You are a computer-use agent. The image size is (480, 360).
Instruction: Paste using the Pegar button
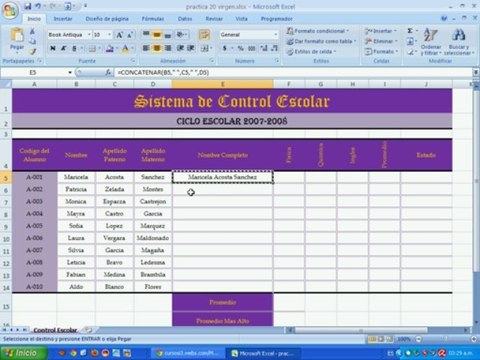tap(17, 41)
